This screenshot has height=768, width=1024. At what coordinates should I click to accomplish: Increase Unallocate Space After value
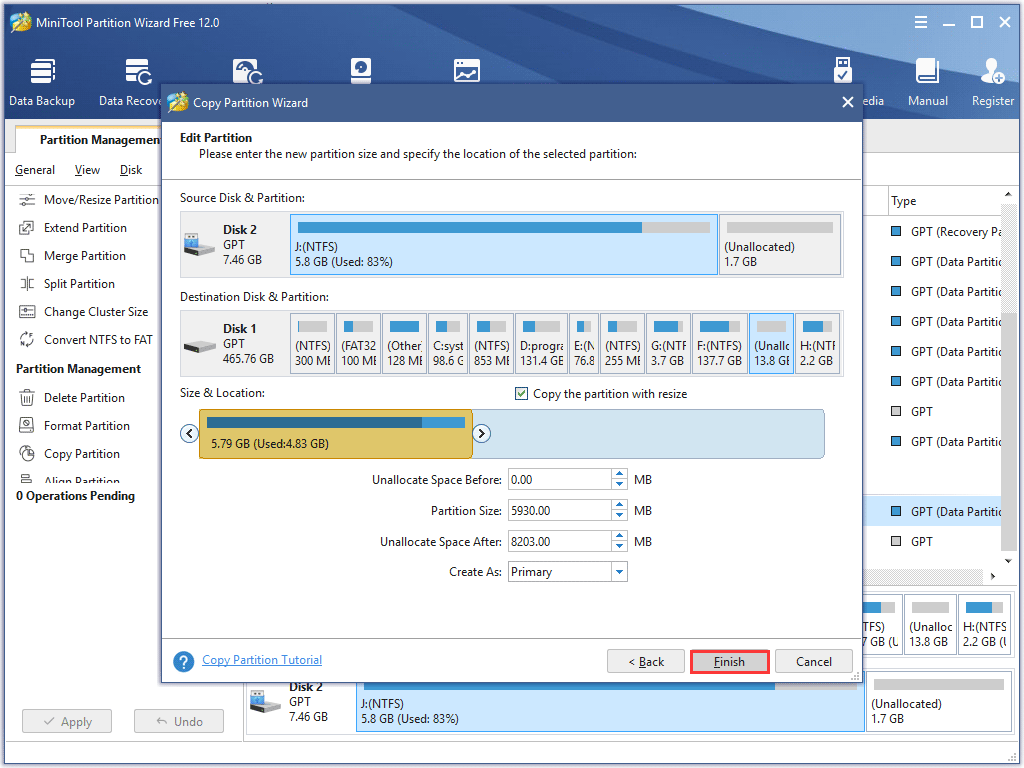point(619,536)
